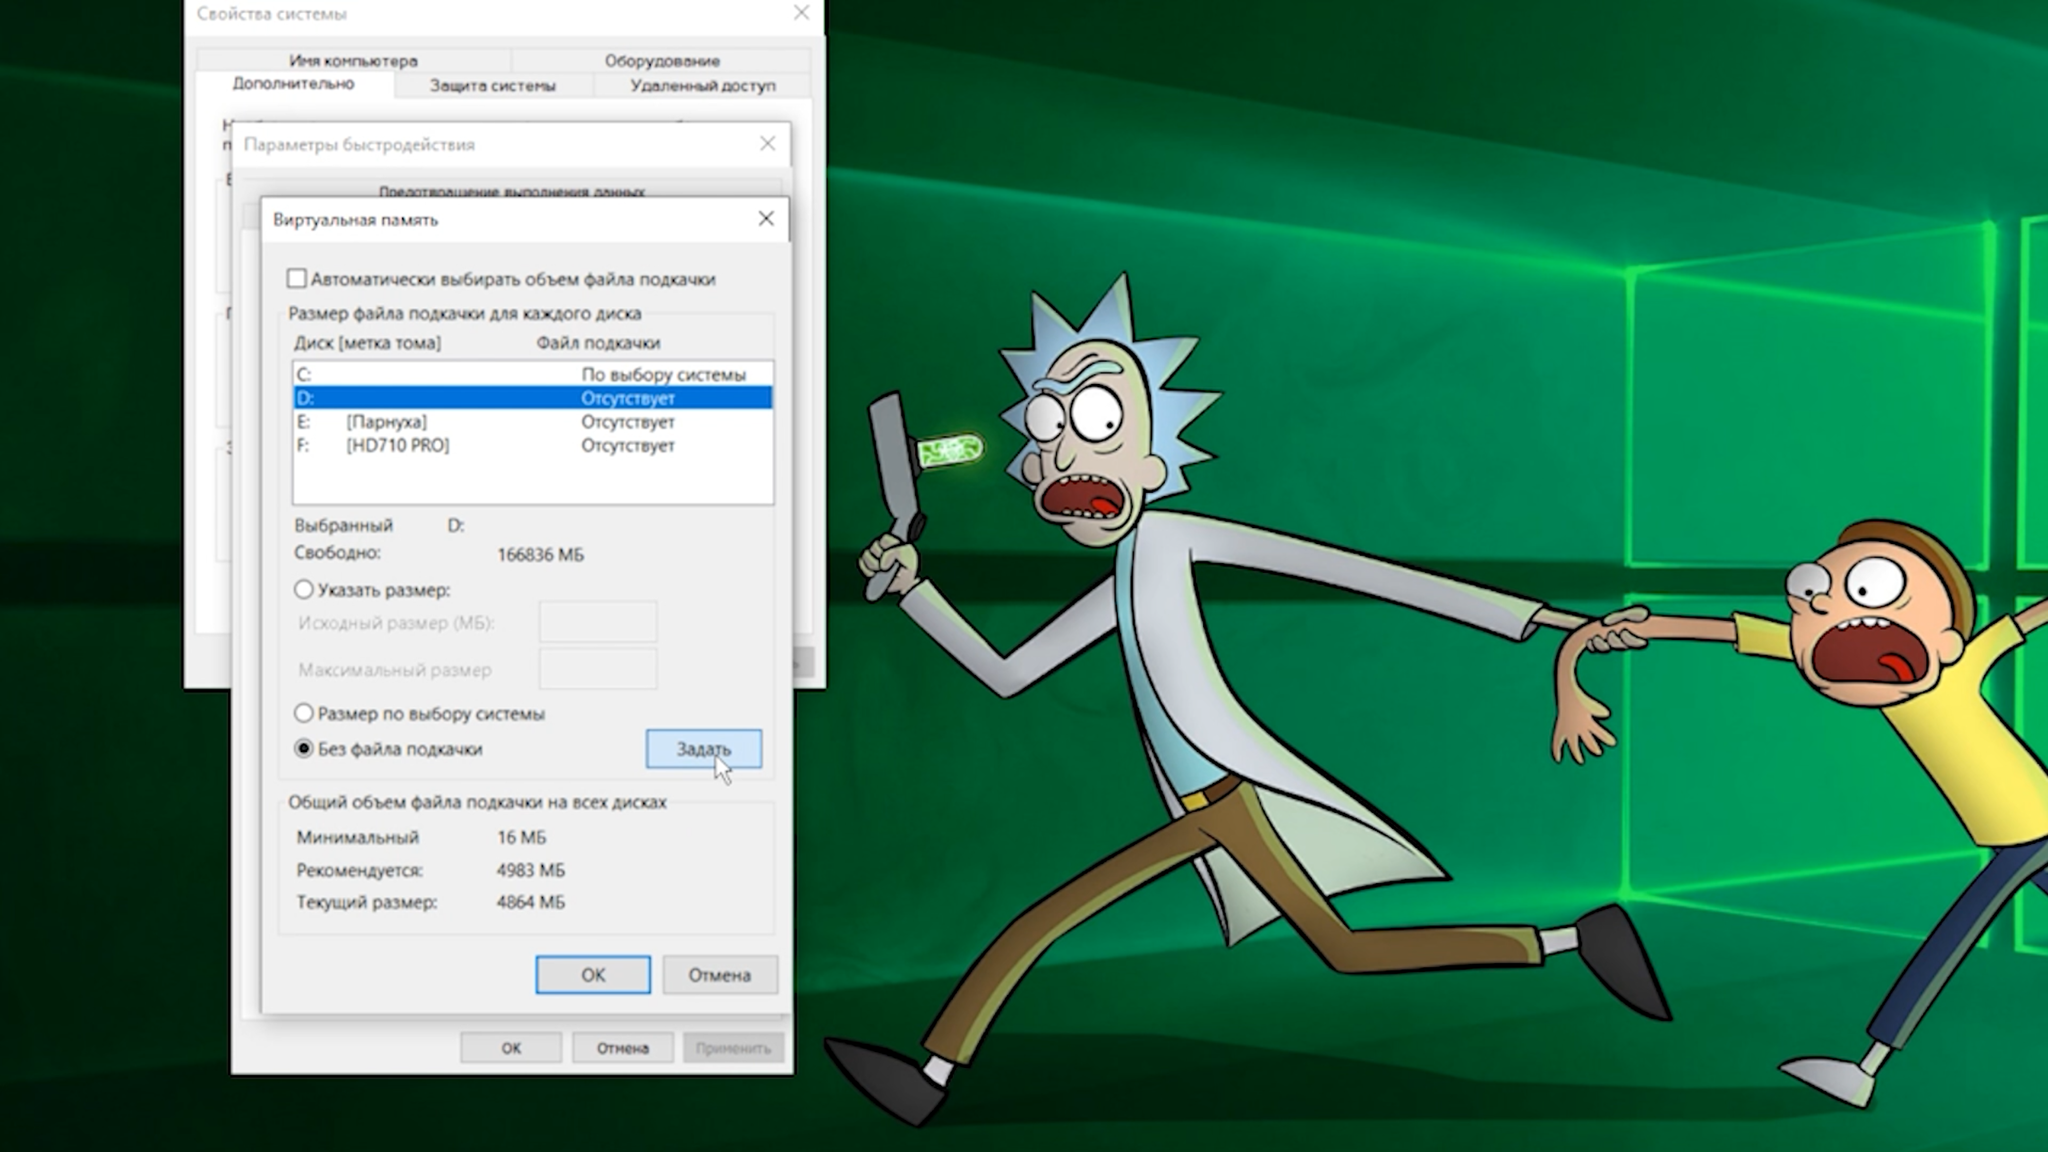2048x1152 pixels.
Task: Click По выбору системы entry for C:
Action: pyautogui.click(x=664, y=374)
